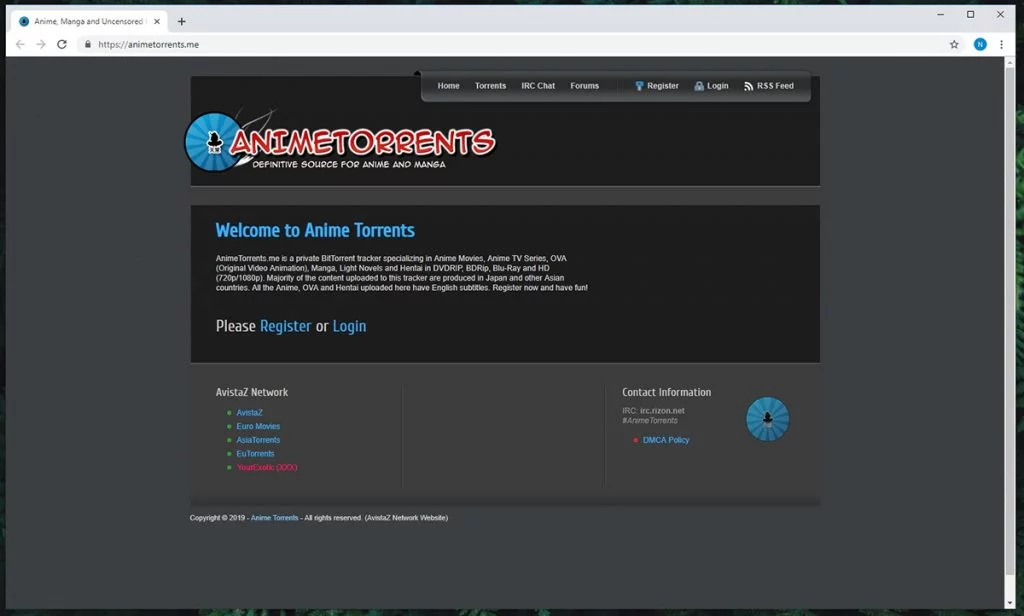The width and height of the screenshot is (1024, 616).
Task: Click the page reload icon
Action: [x=62, y=44]
